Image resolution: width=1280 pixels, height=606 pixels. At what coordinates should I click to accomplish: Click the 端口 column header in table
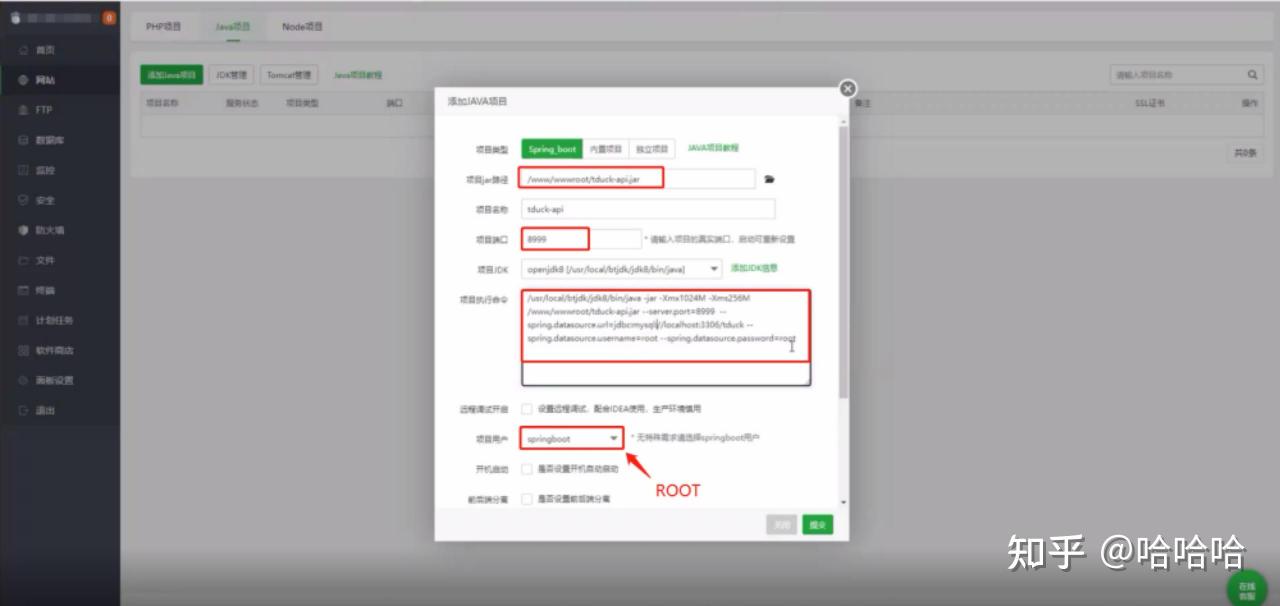(x=394, y=103)
